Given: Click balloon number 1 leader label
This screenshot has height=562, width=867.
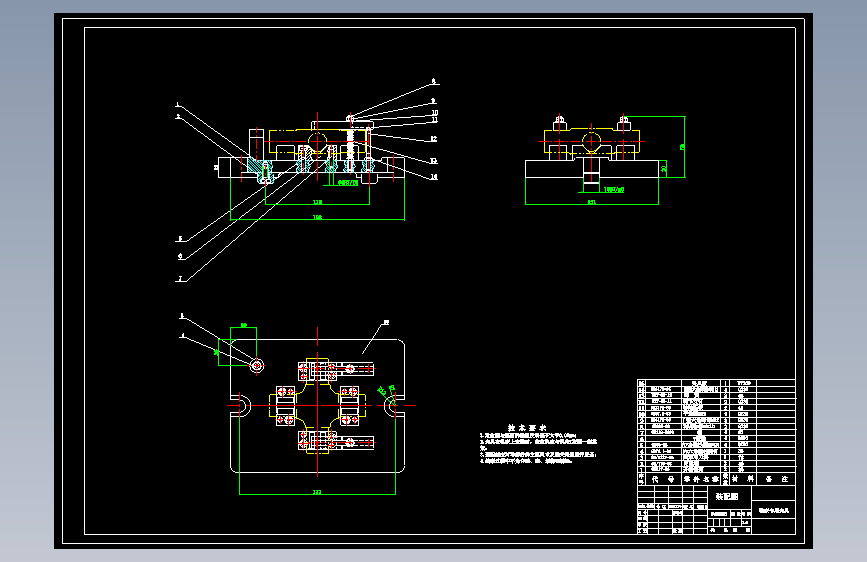Looking at the screenshot, I should 177,105.
